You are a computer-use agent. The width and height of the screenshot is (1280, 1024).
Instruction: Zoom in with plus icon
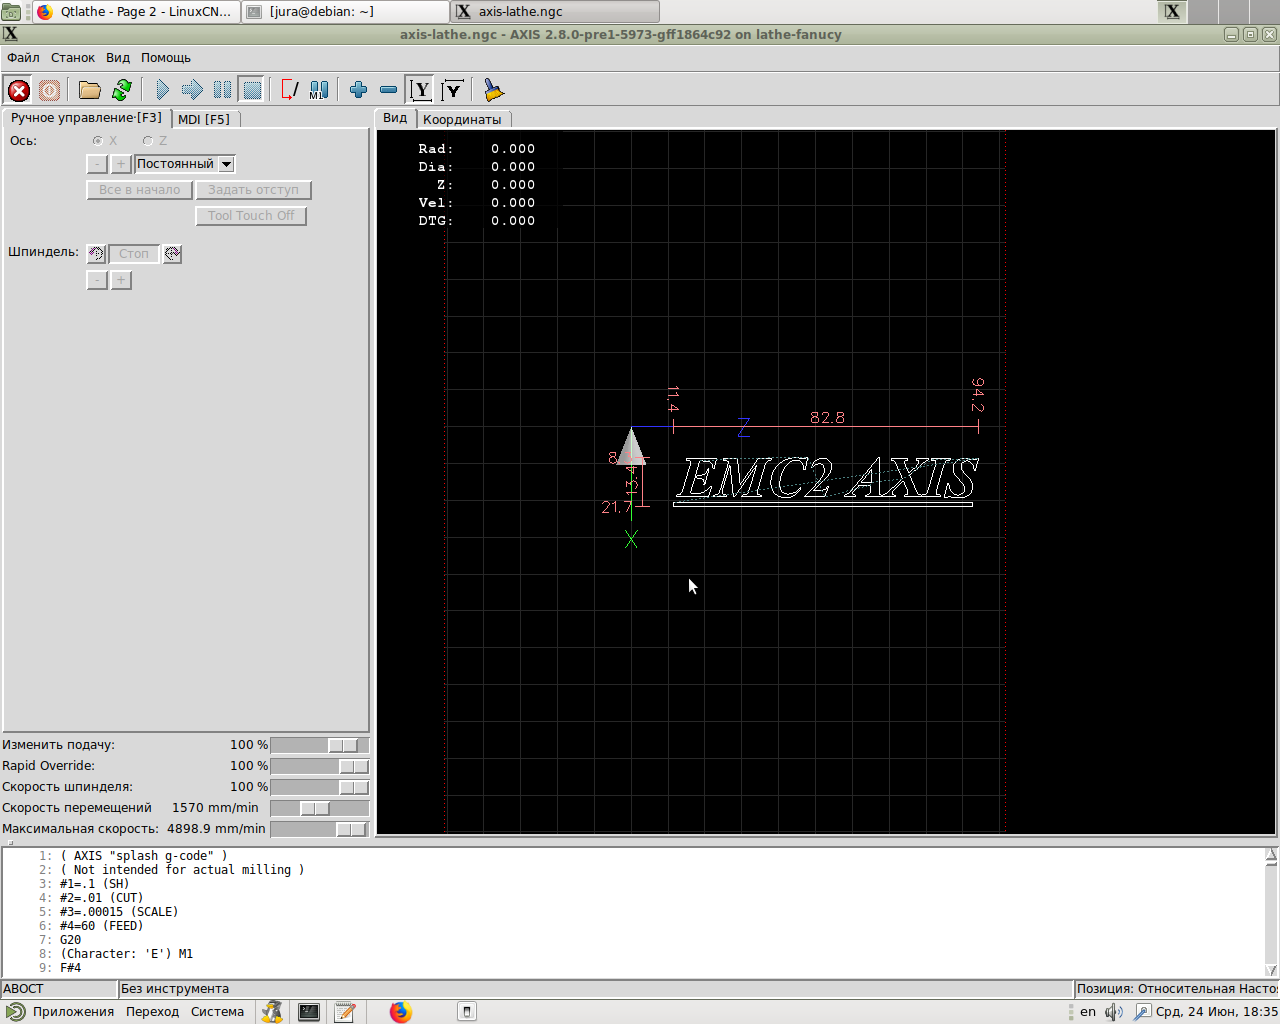click(x=358, y=90)
